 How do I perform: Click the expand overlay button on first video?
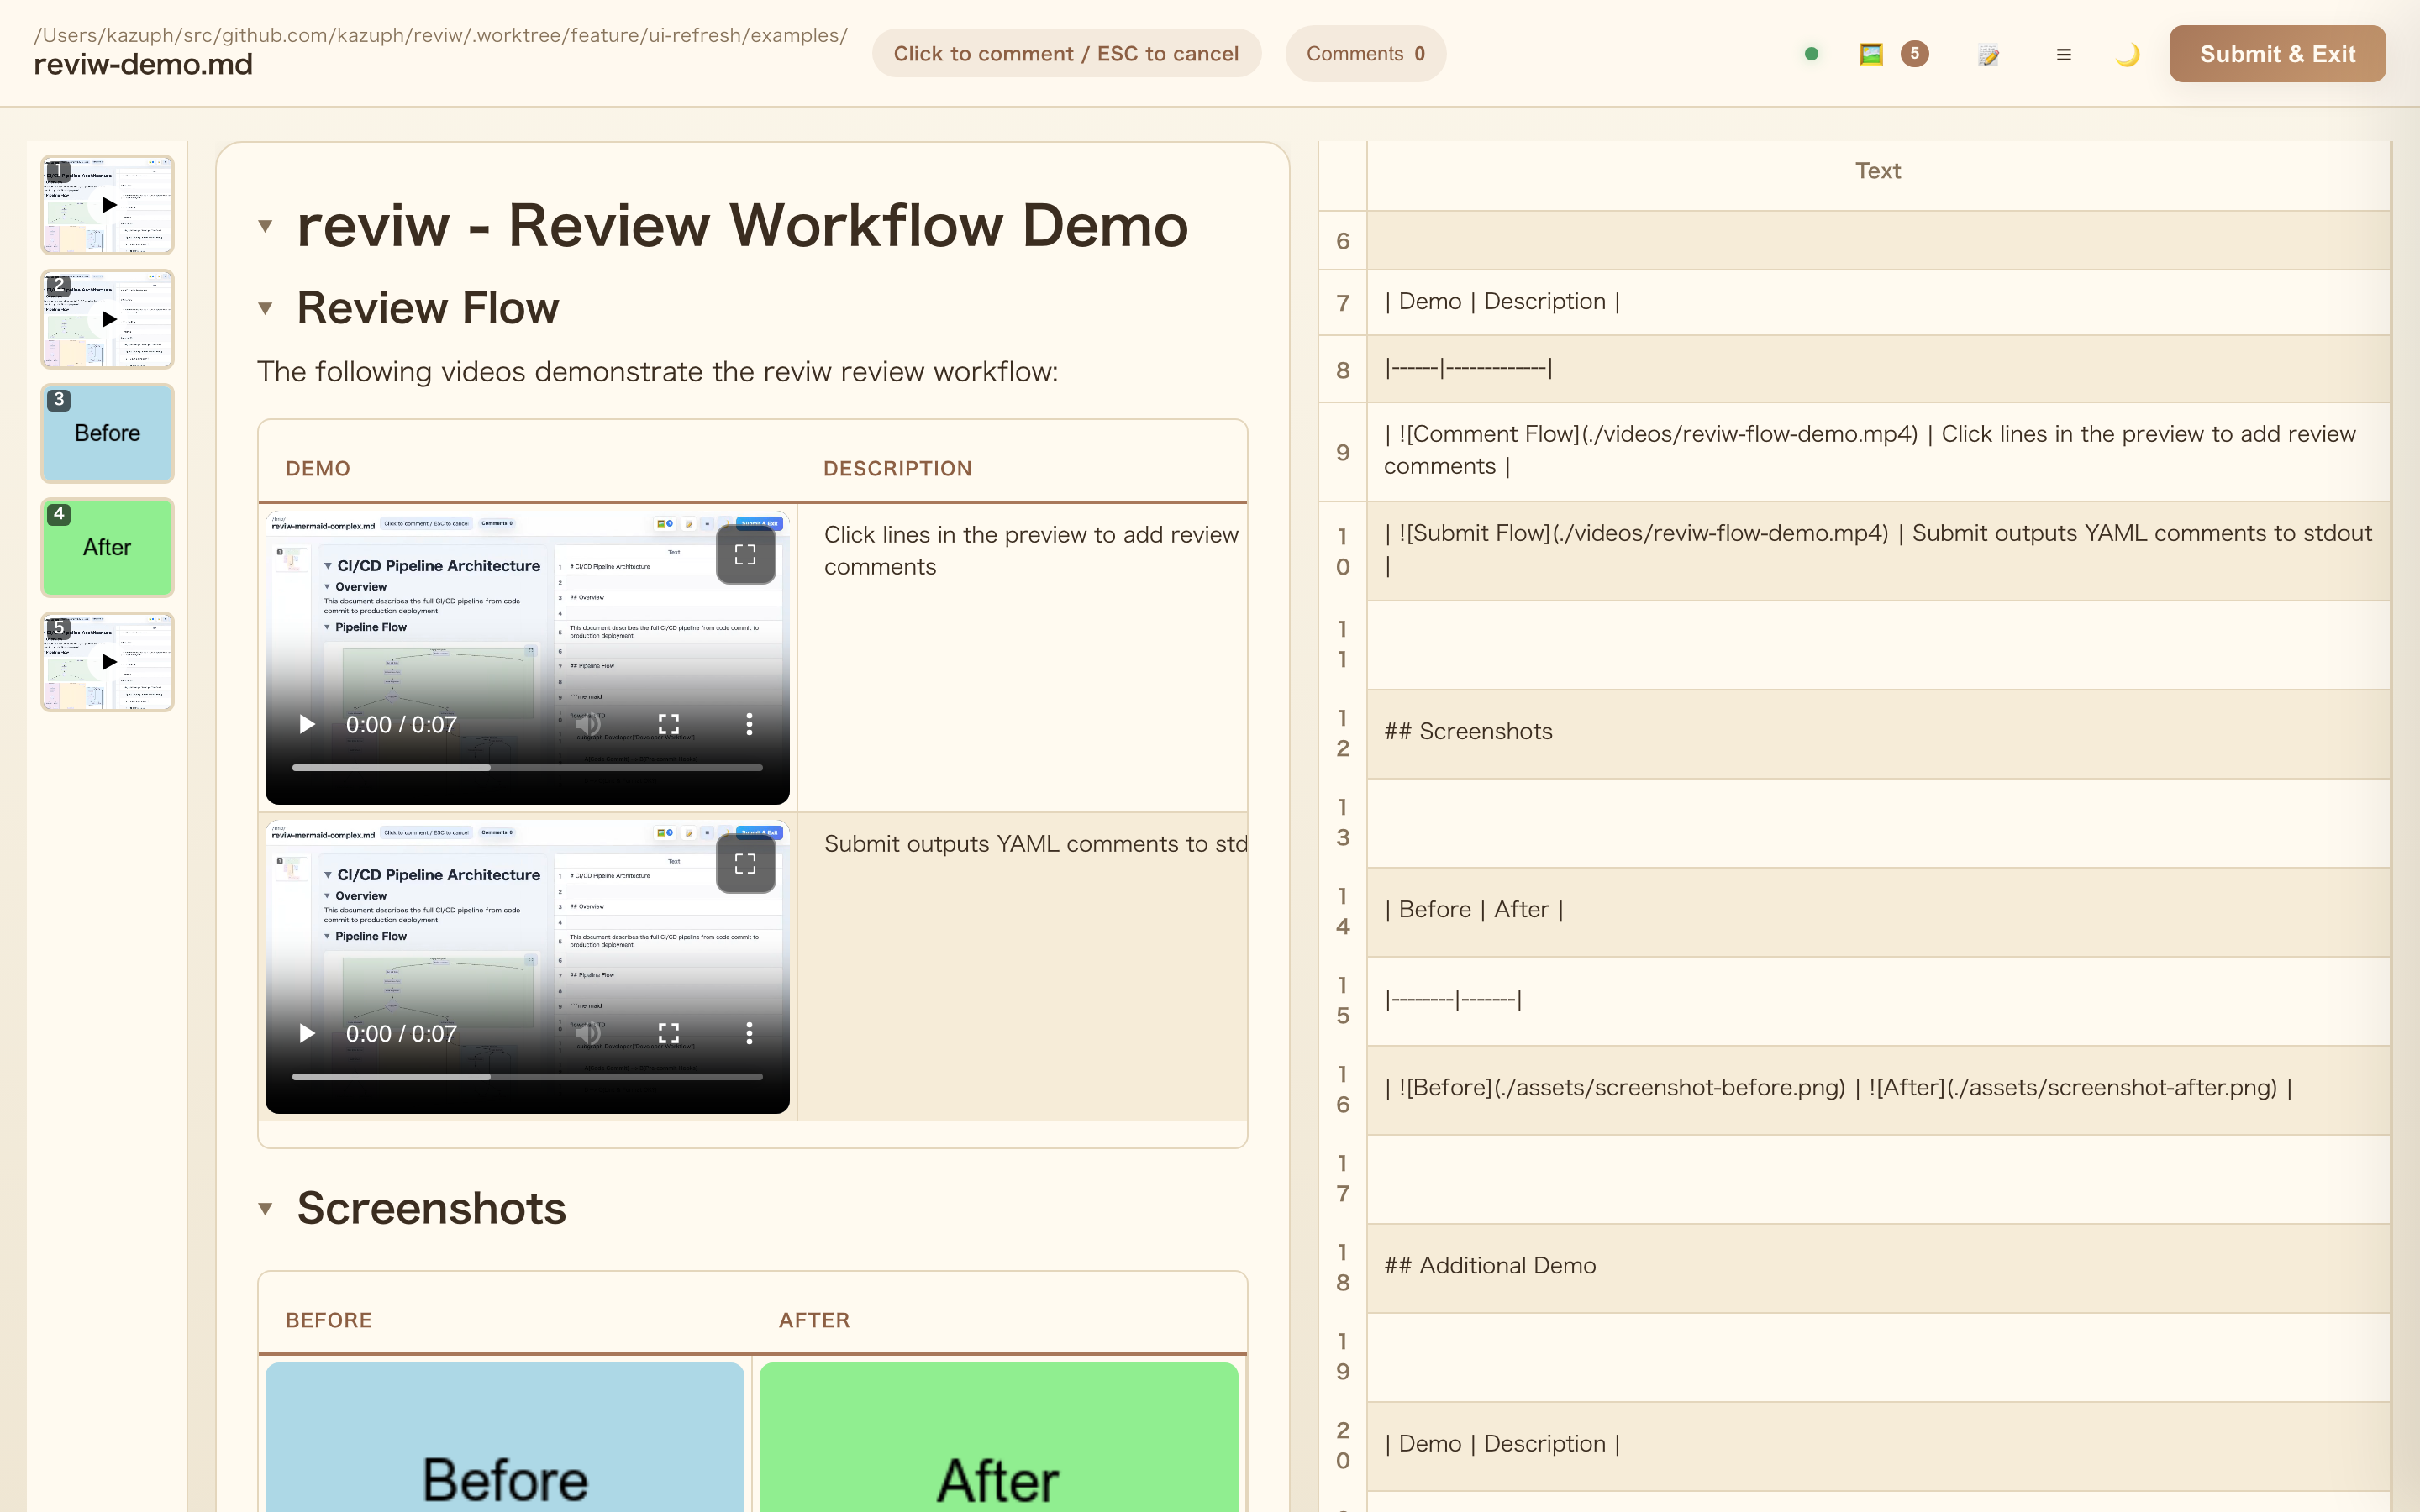click(x=746, y=555)
